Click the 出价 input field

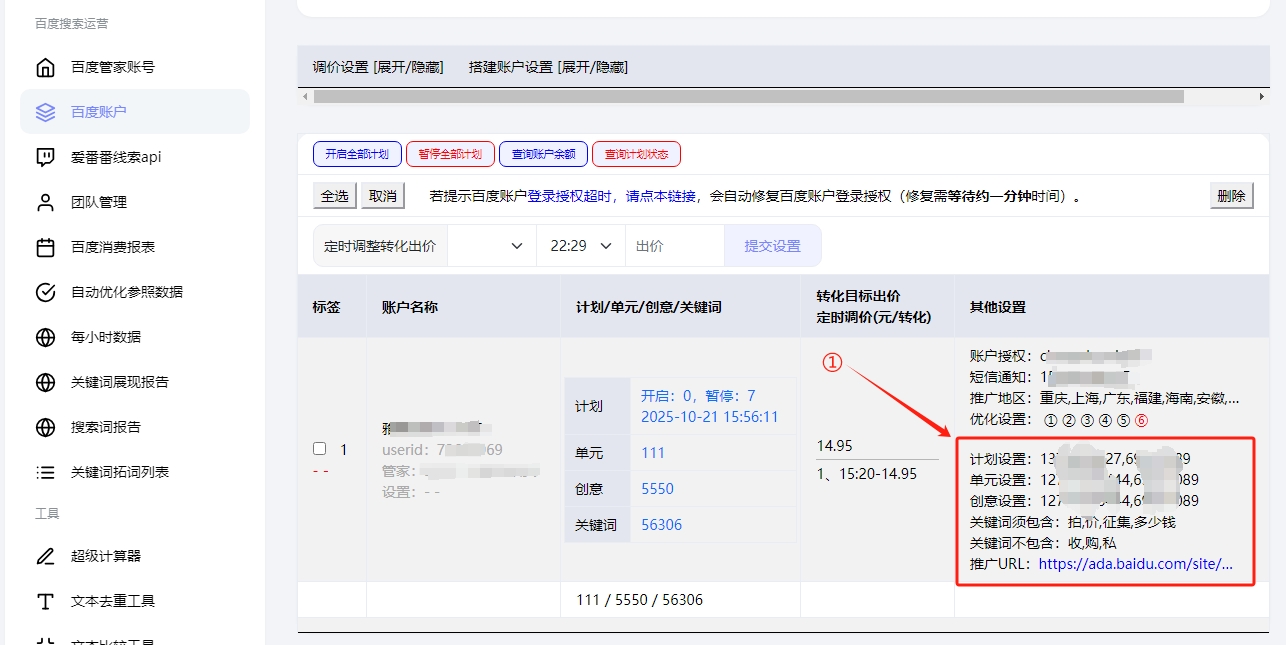[x=674, y=246]
